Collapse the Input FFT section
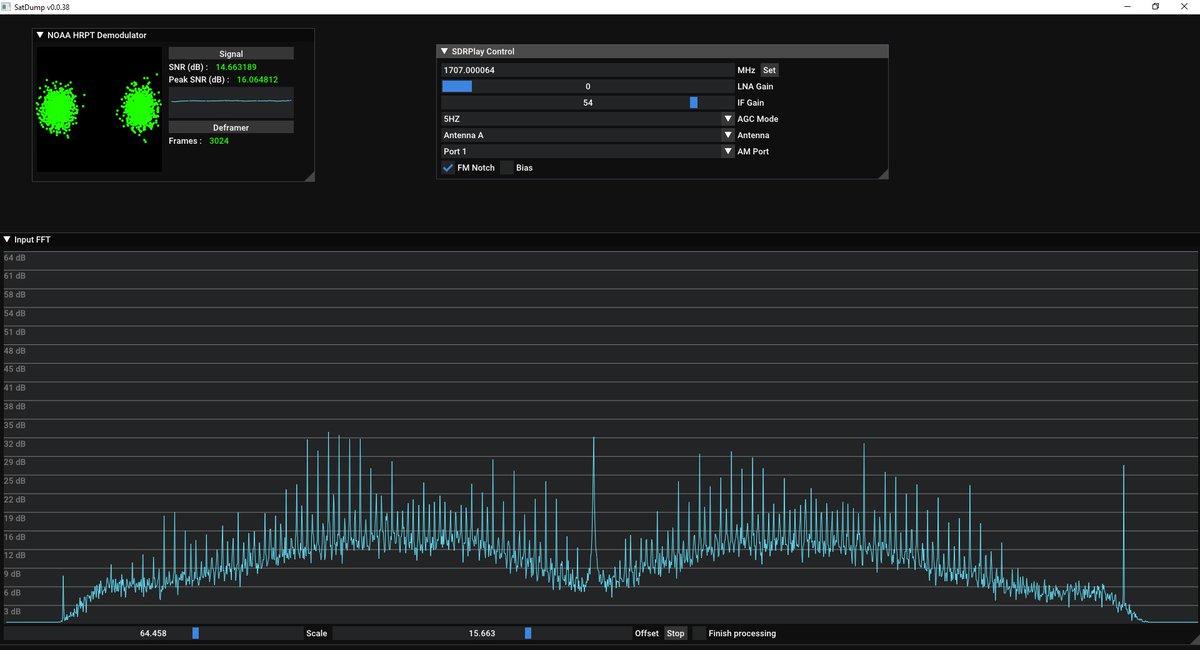 coord(8,240)
